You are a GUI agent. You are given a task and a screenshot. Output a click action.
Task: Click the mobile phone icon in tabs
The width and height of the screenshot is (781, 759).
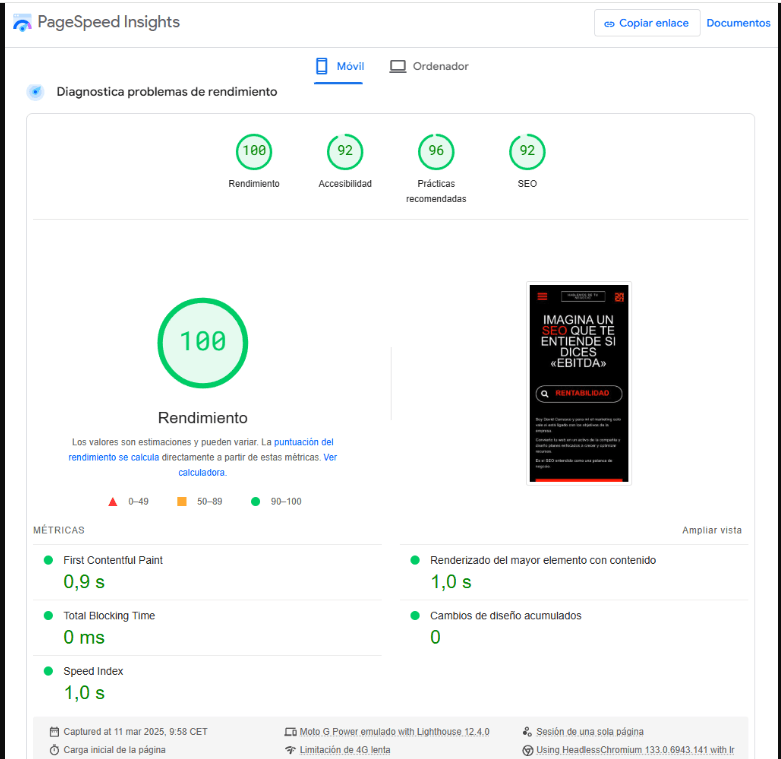coord(322,66)
